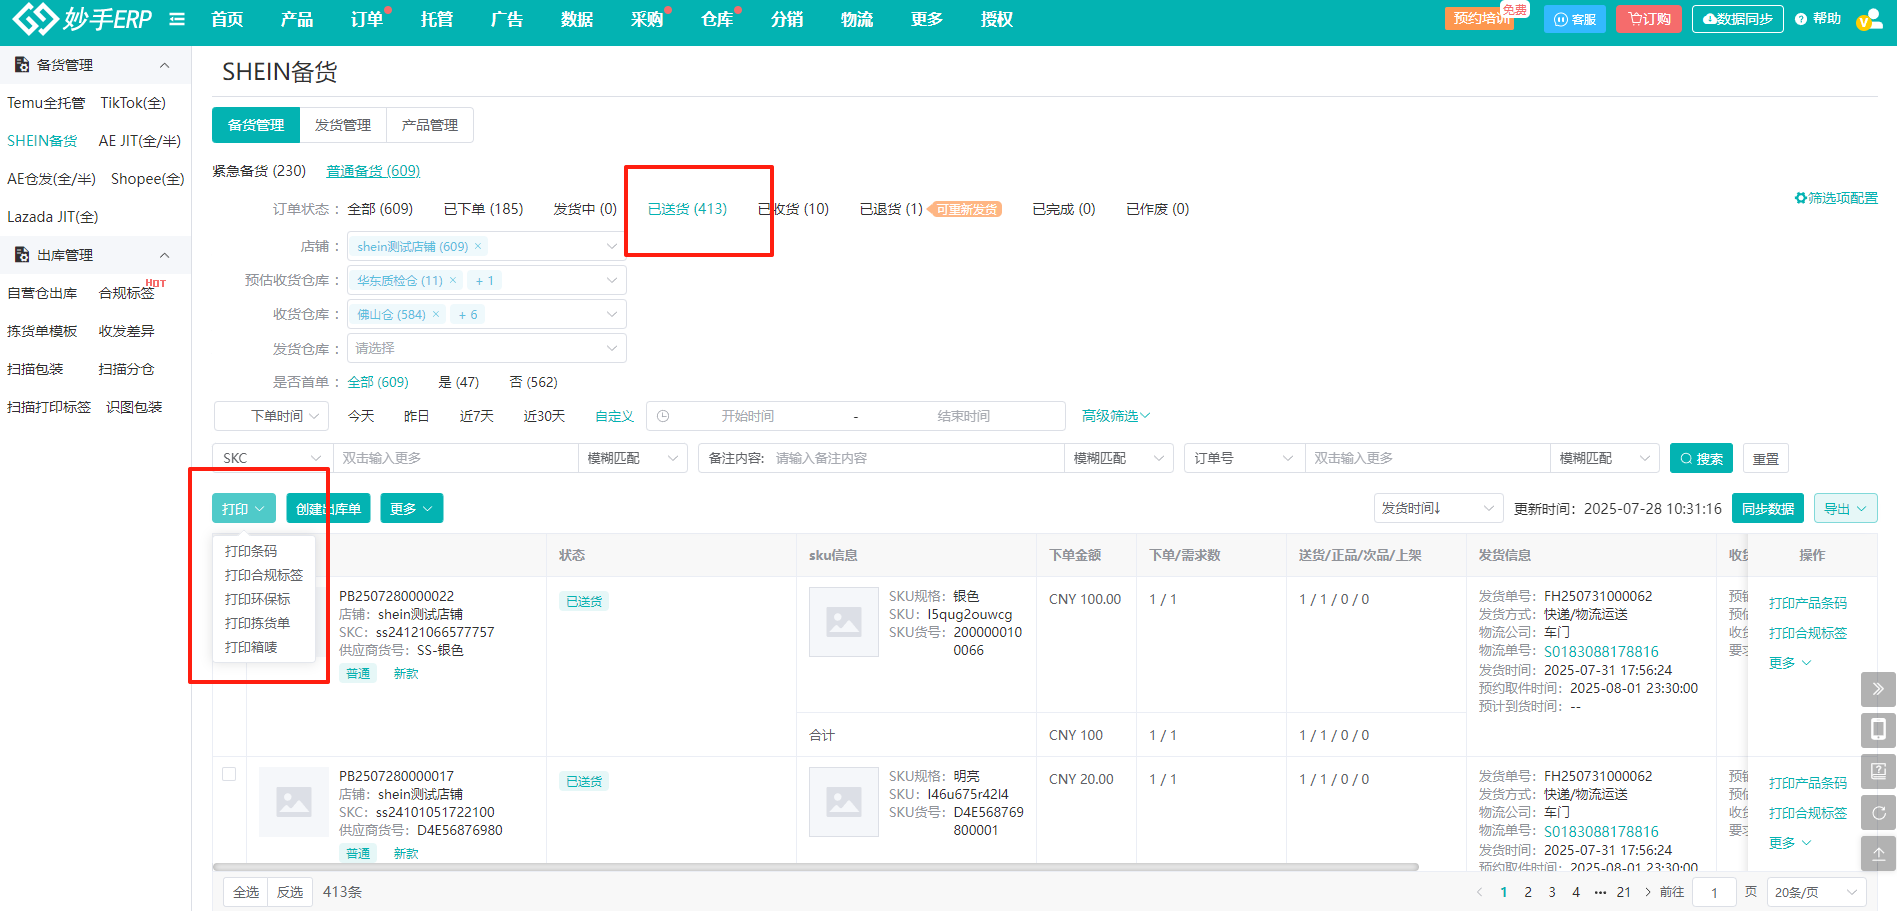Click the 备货管理 sidebar section icon
The height and width of the screenshot is (911, 1897).
[21, 65]
